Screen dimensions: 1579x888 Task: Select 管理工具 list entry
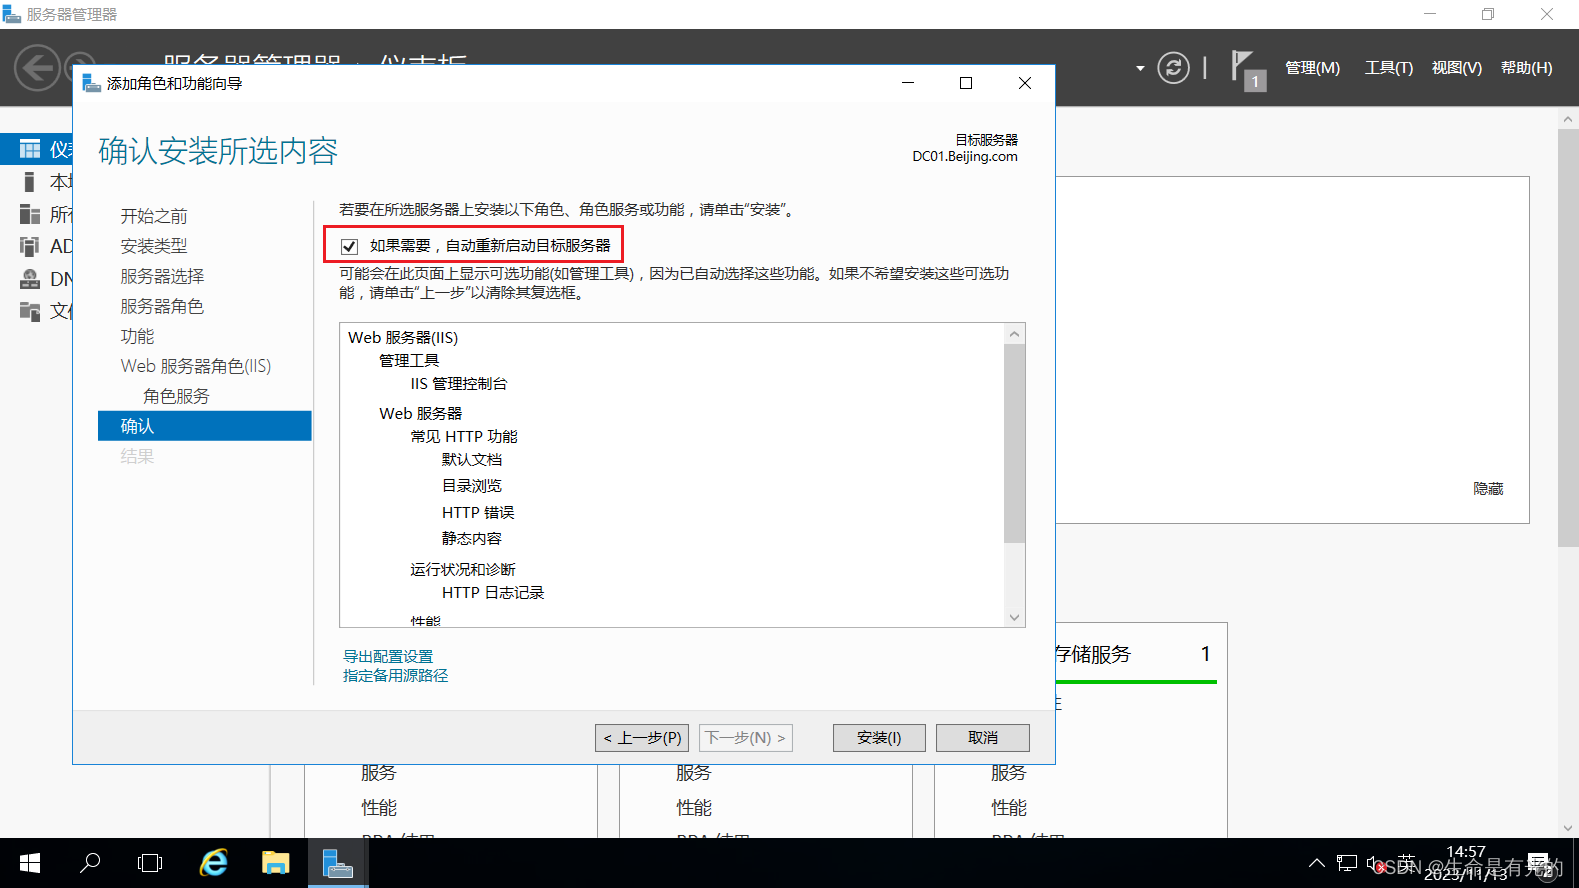409,361
